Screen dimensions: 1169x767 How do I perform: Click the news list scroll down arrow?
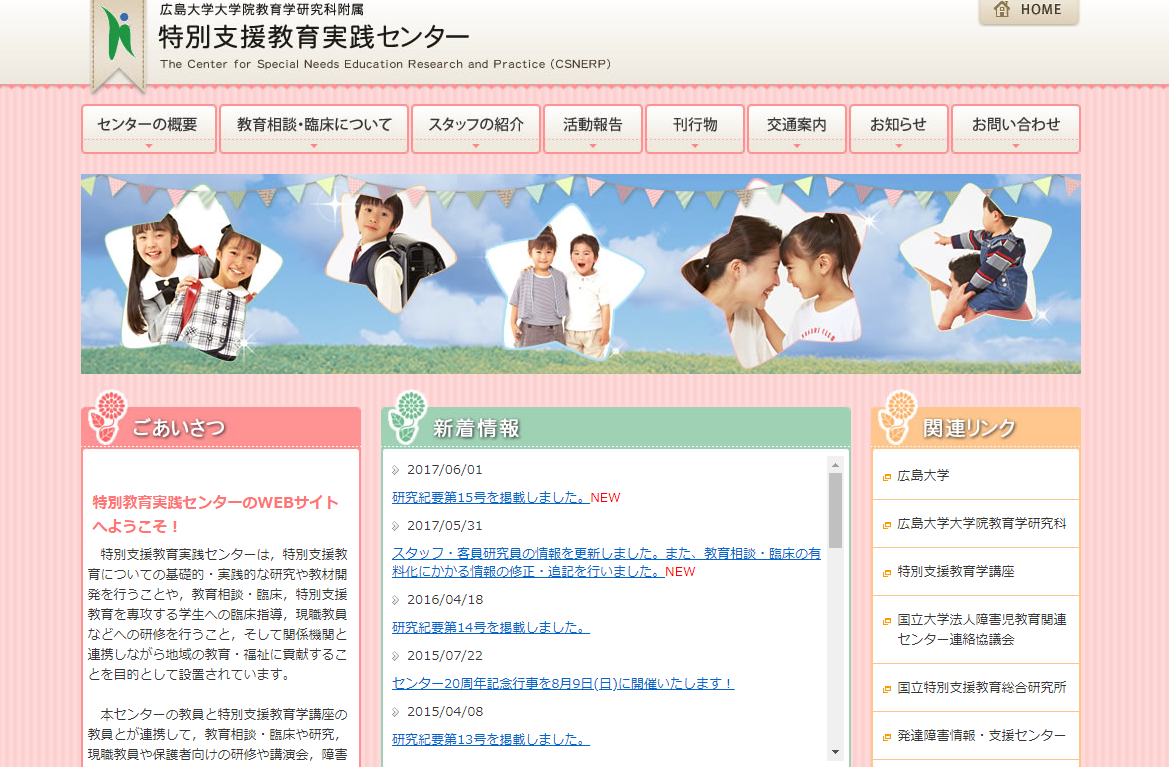tap(836, 752)
